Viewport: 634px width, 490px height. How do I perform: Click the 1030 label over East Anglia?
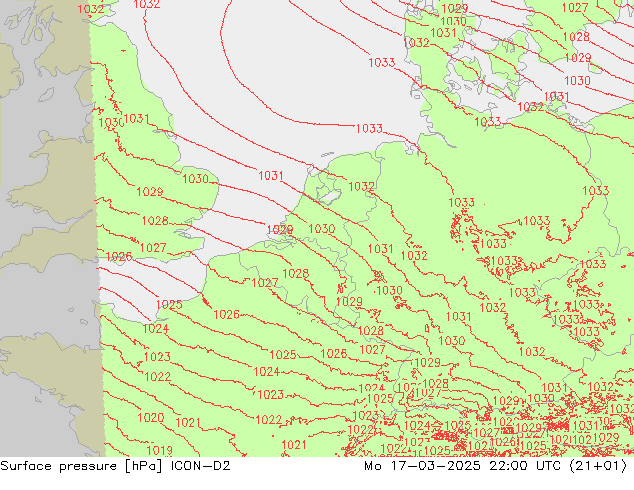[195, 178]
